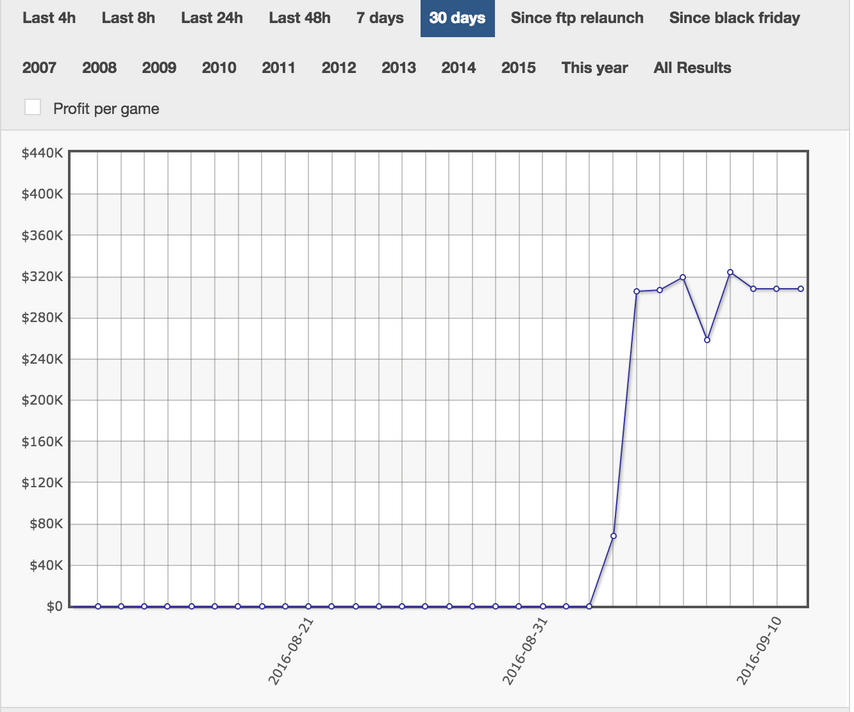Show results for 2015

(518, 68)
